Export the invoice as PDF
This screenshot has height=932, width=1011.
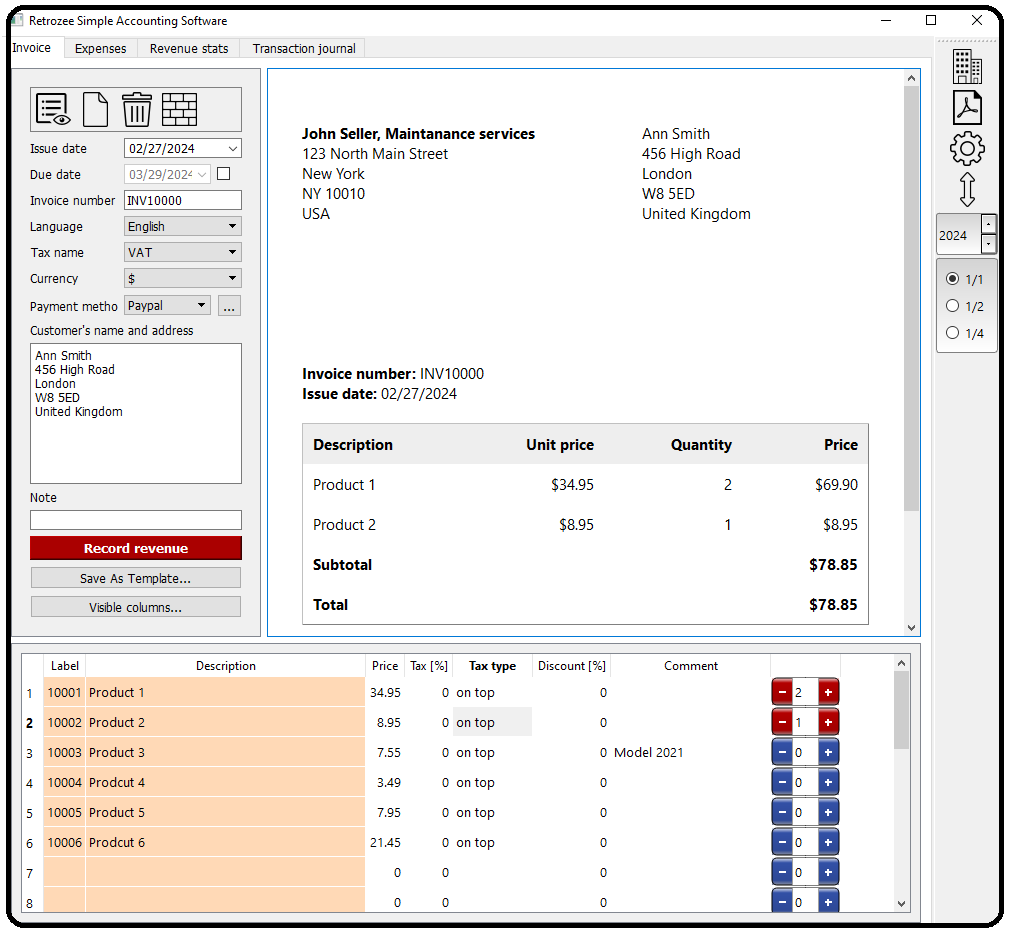point(966,107)
